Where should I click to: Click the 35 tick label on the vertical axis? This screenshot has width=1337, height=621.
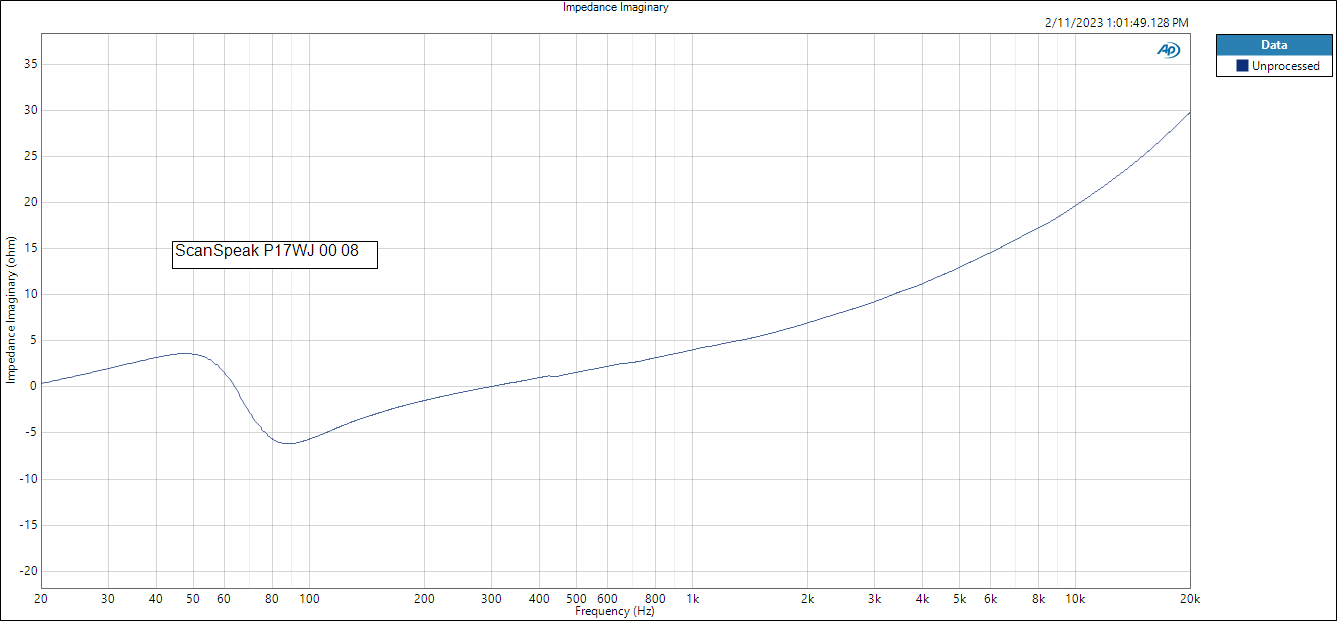click(x=30, y=64)
